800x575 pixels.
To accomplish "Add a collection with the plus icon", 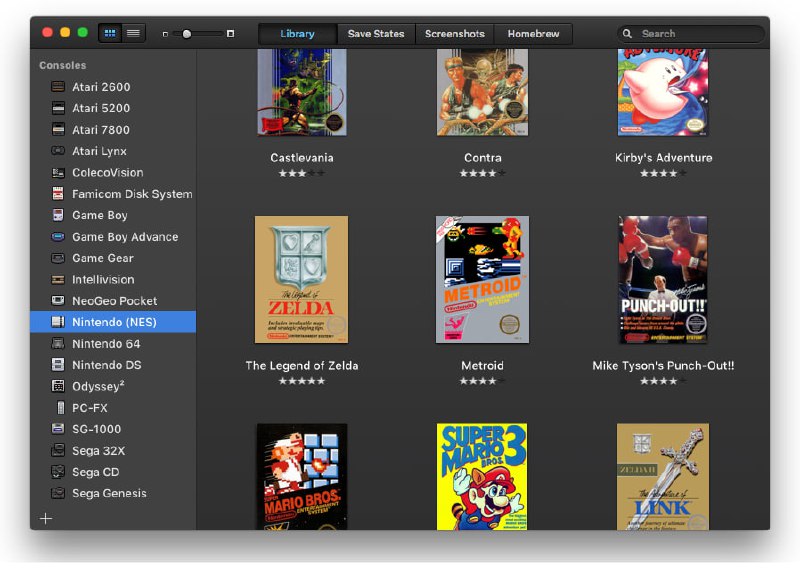I will pos(45,518).
